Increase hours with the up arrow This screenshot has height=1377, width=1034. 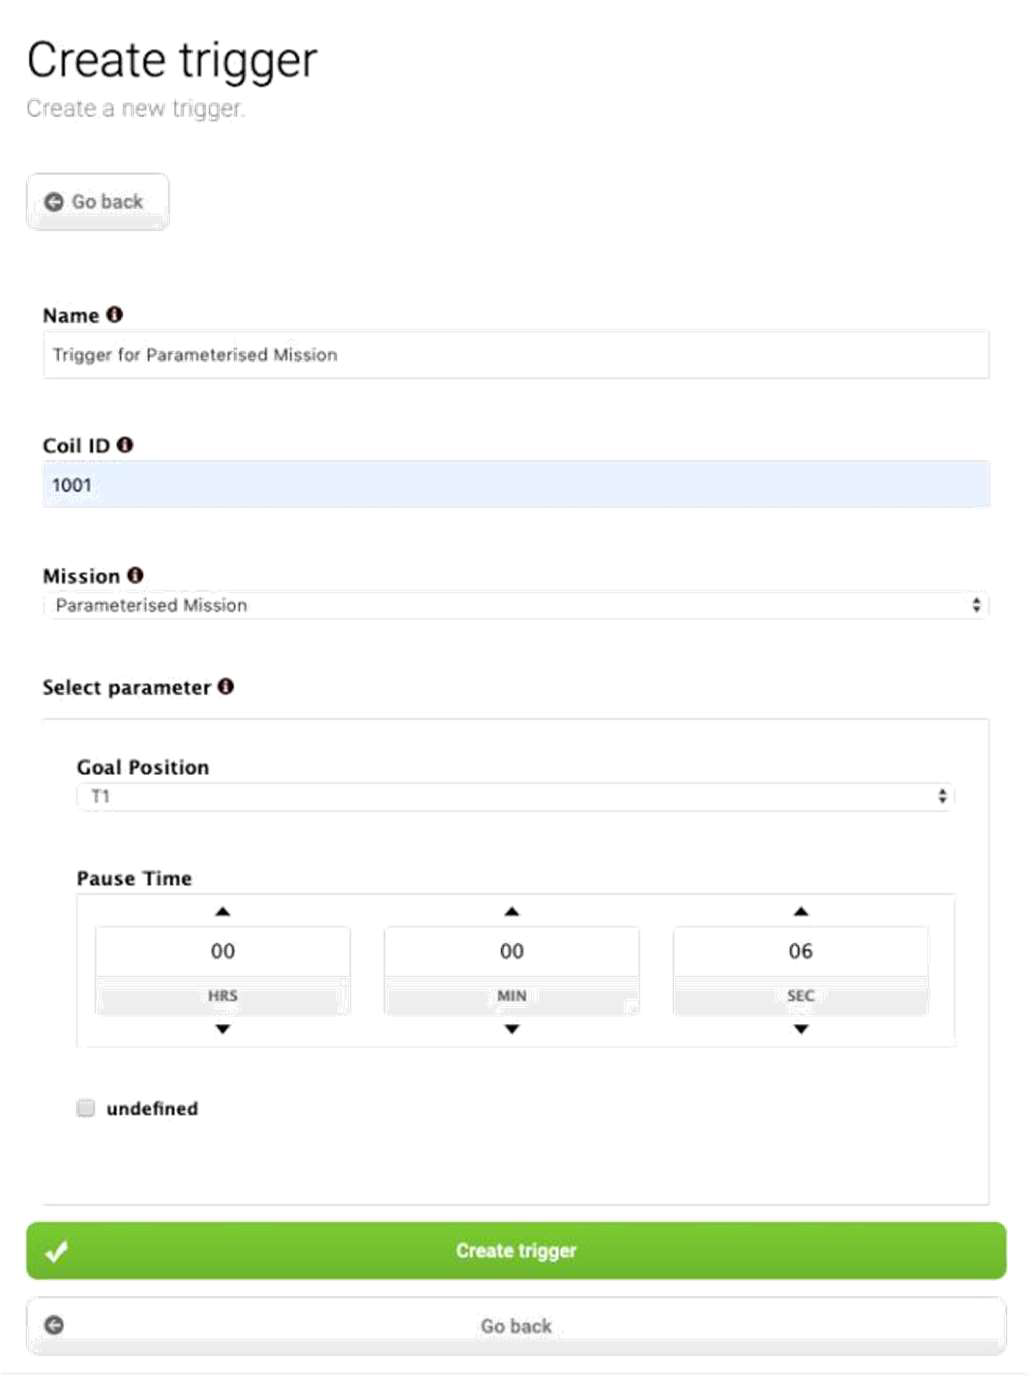point(223,911)
